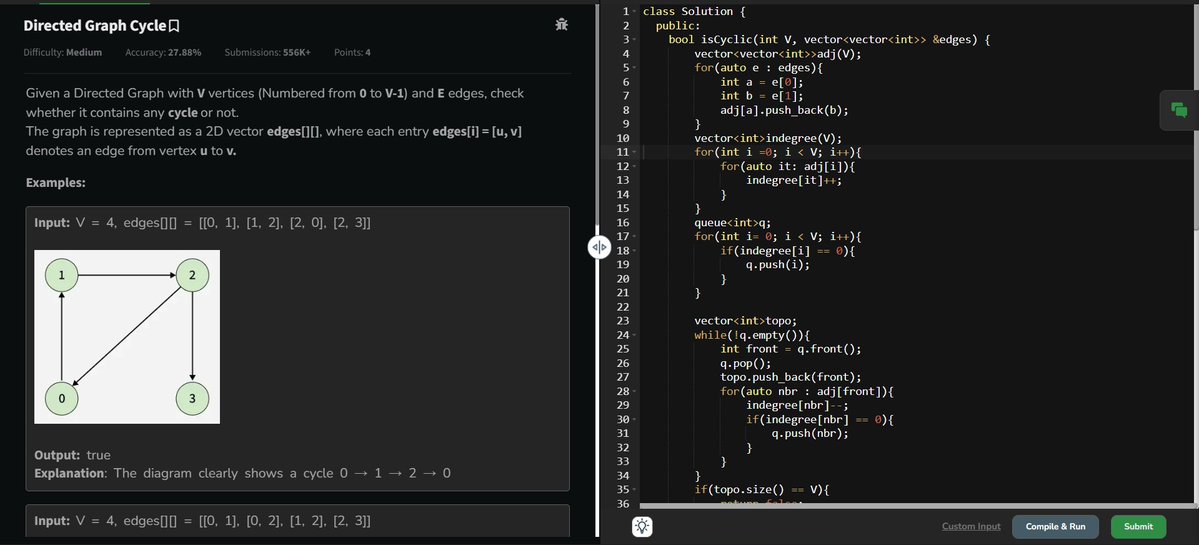
Task: Place cursor on line 16 queue<int>q
Action: pyautogui.click(x=733, y=223)
